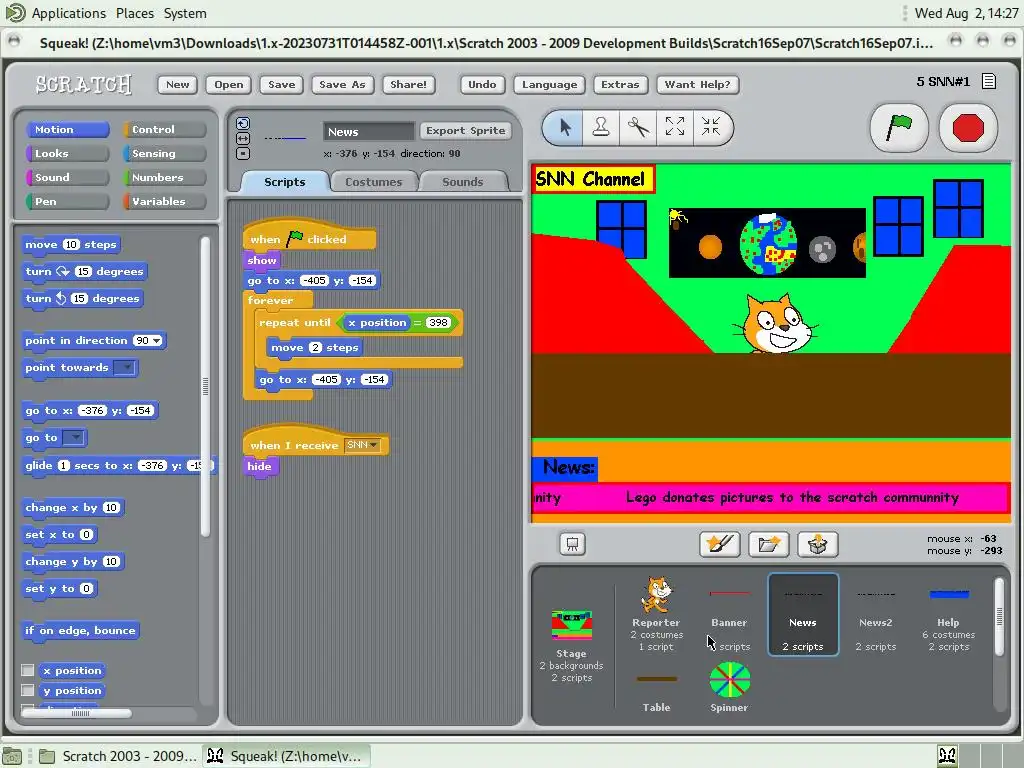Select the arrow pointer tool
Screen dimensions: 1024x768
(x=565, y=127)
